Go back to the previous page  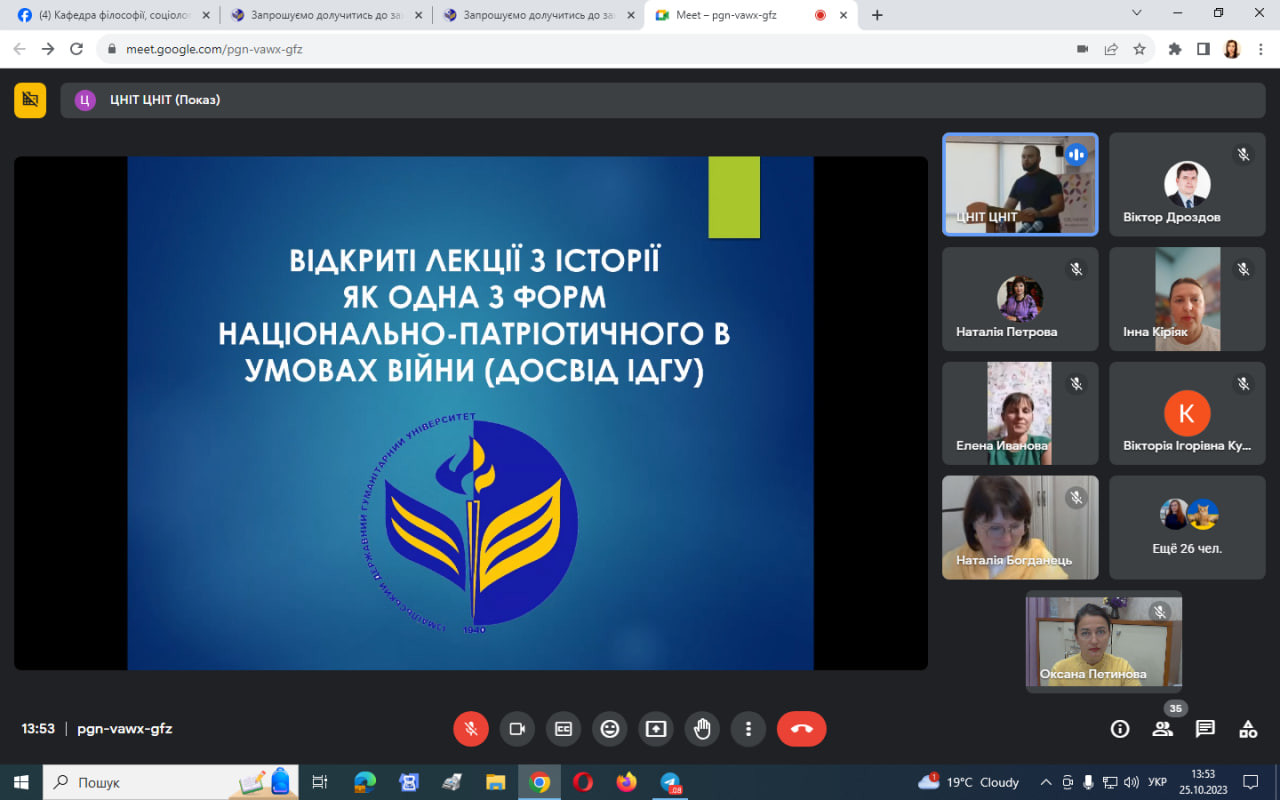(x=19, y=49)
